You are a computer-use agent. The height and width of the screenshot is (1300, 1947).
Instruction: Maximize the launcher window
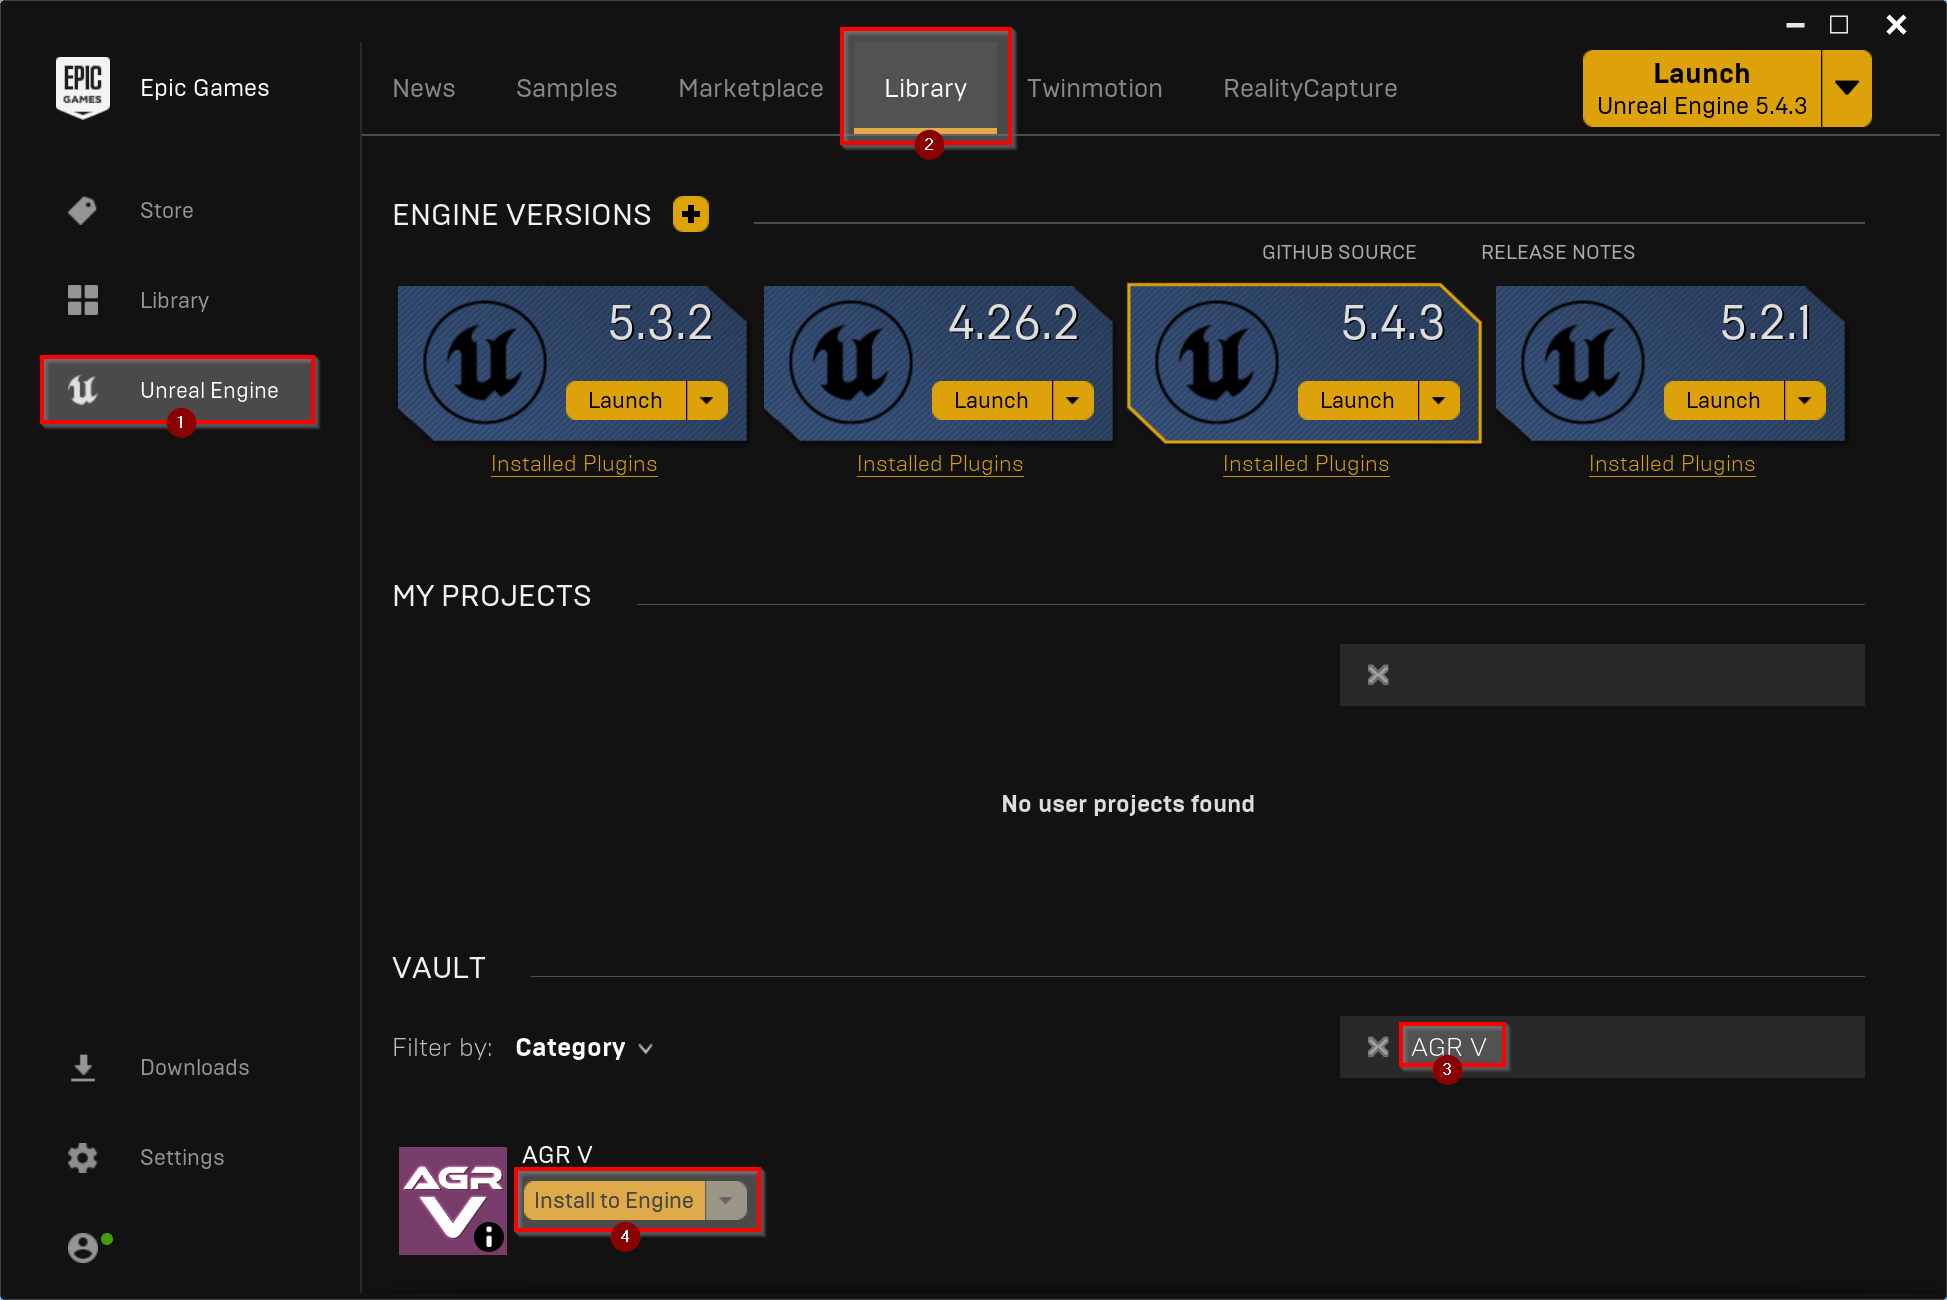click(1839, 25)
